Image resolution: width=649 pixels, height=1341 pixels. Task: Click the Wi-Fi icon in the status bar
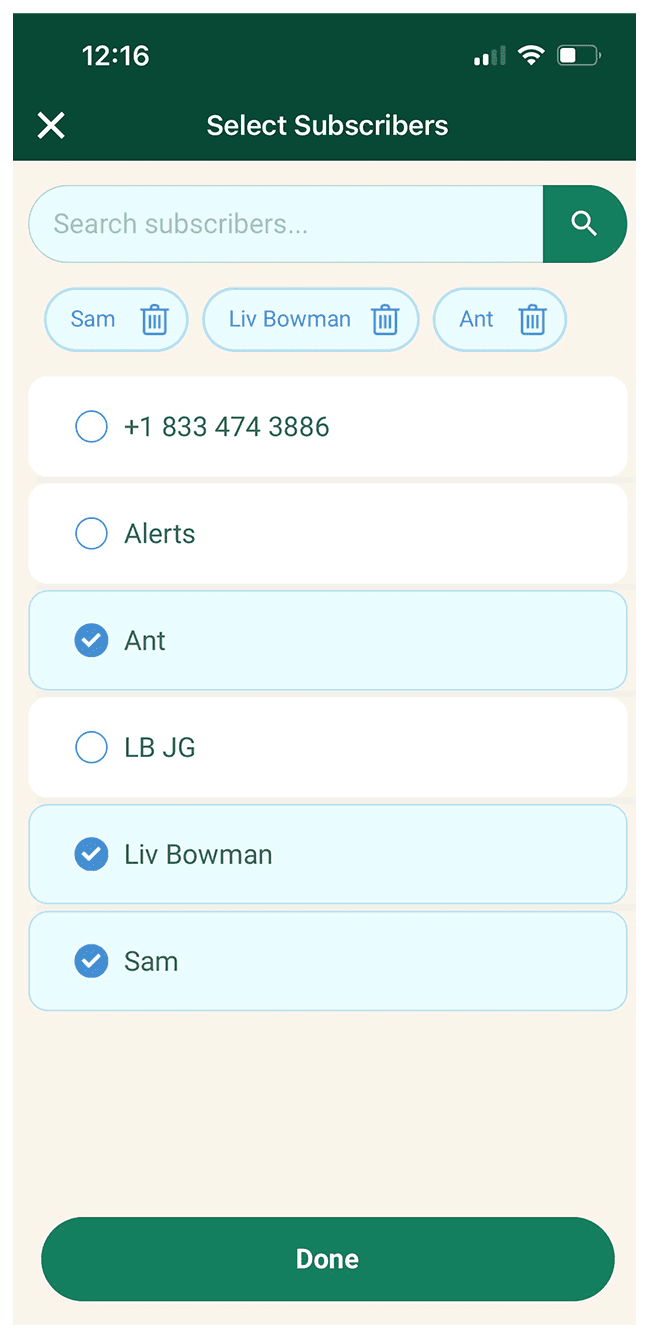coord(531,55)
